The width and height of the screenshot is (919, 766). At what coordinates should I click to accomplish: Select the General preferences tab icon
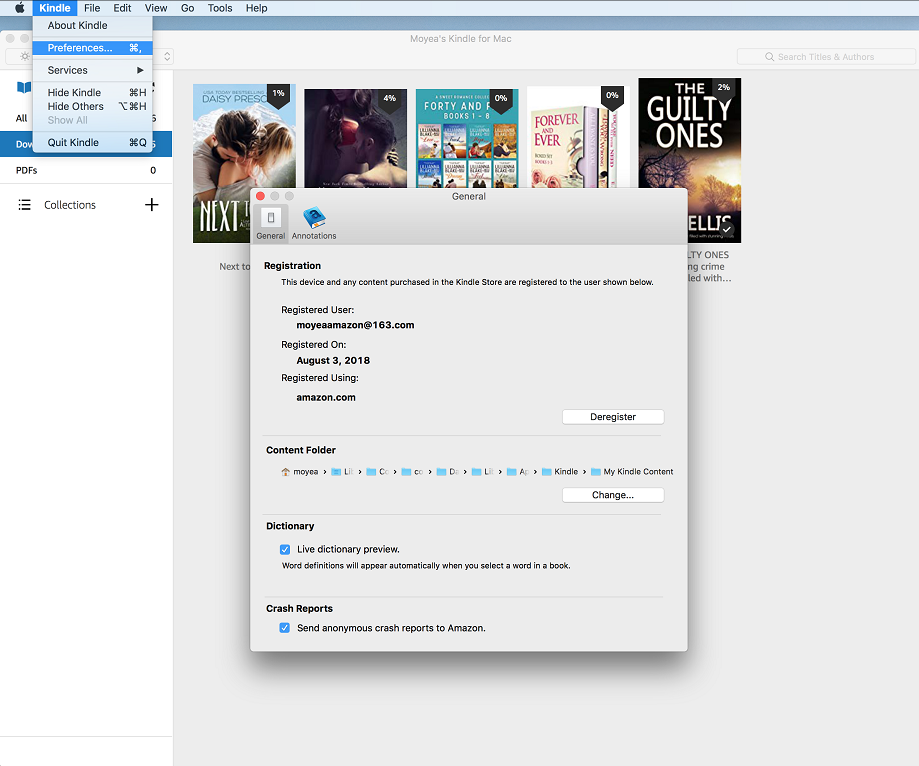tap(270, 220)
